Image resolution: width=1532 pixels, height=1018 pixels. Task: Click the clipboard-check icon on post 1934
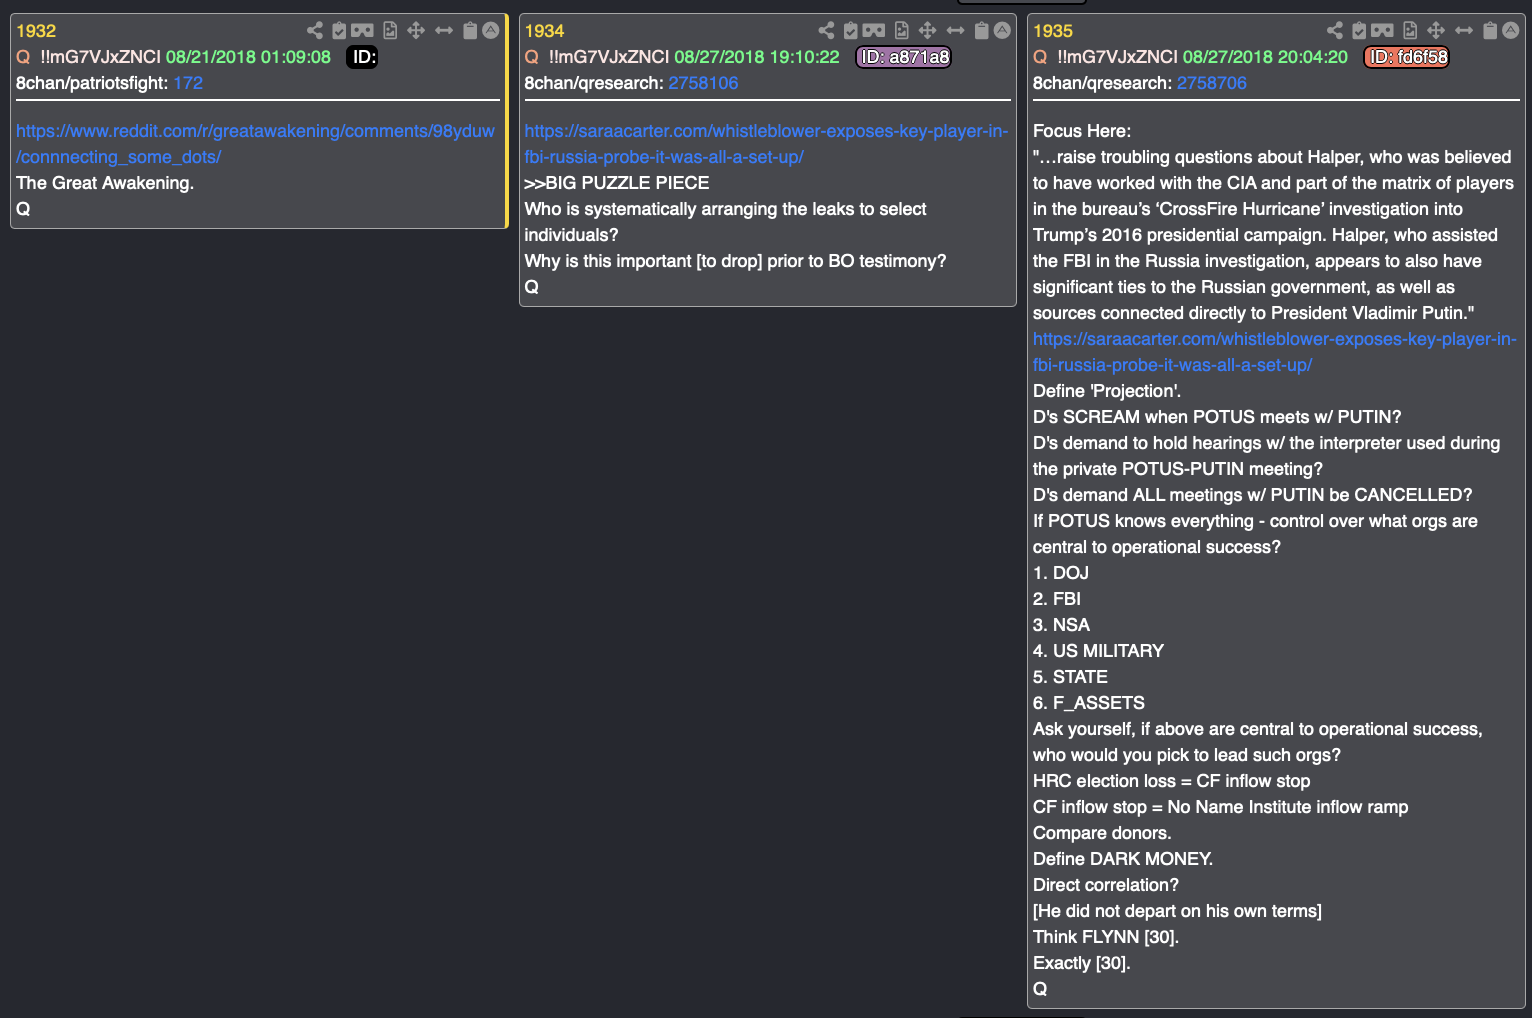[x=851, y=31]
